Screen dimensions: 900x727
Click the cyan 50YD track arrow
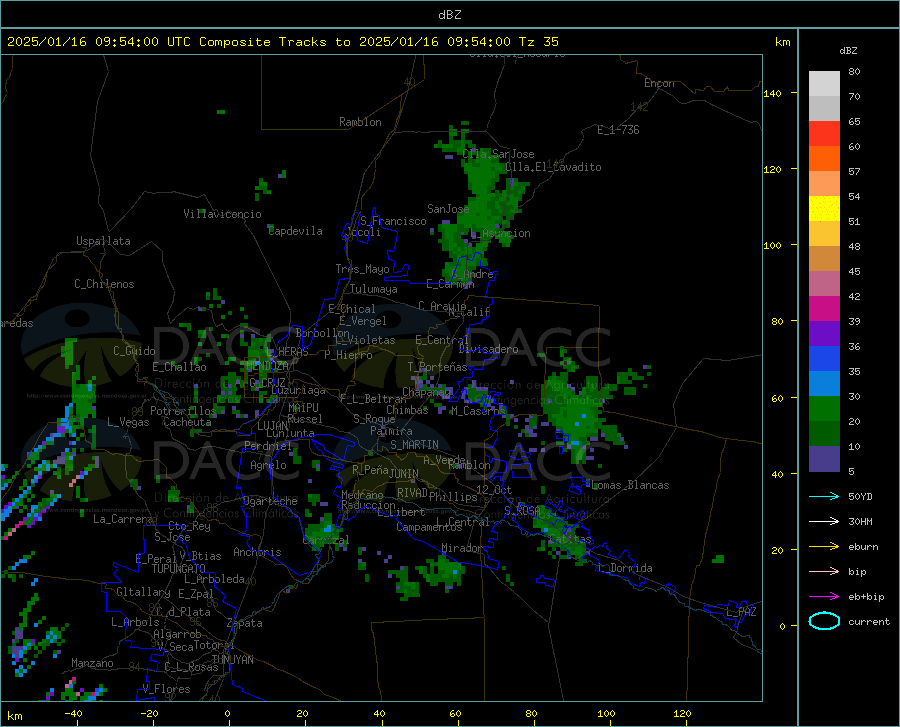tap(824, 496)
